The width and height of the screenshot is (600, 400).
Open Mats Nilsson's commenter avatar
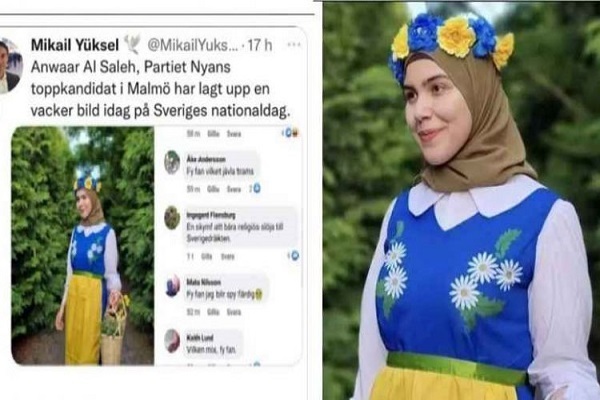172,286
